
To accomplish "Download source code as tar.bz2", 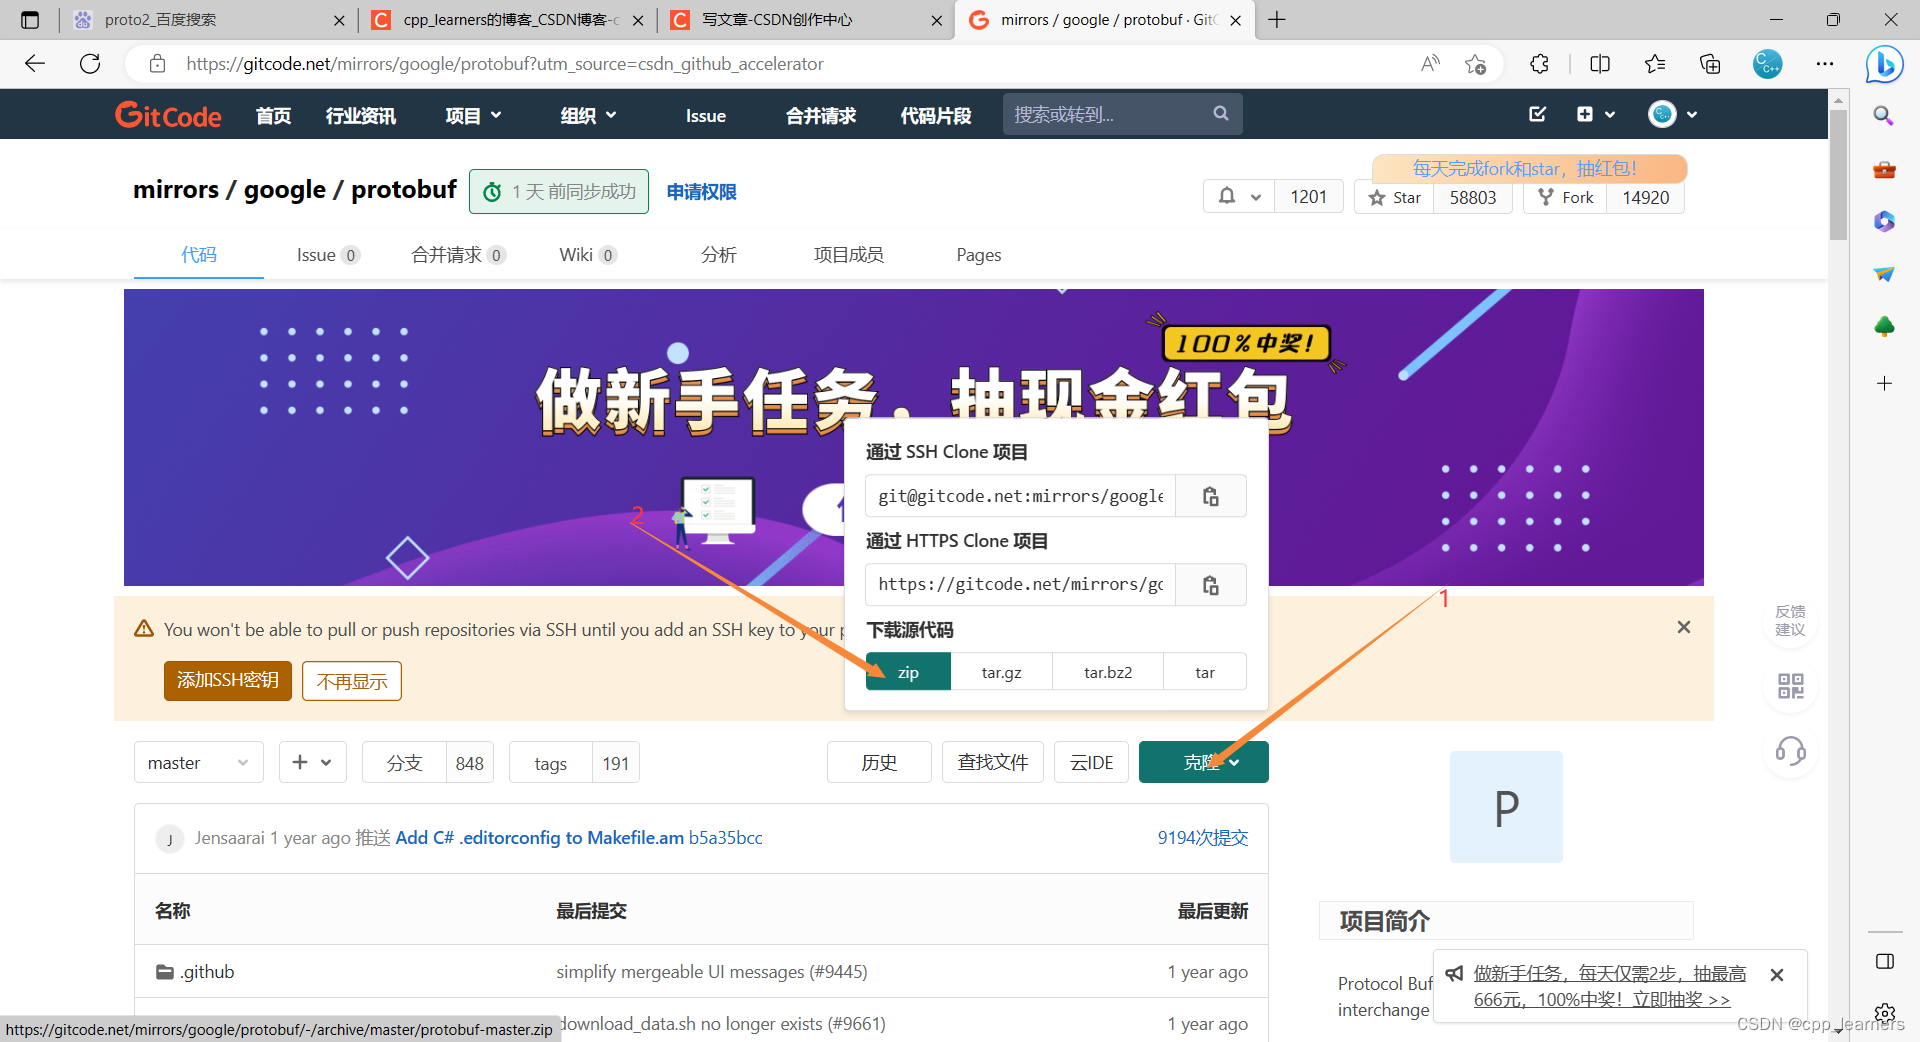I will (x=1108, y=672).
